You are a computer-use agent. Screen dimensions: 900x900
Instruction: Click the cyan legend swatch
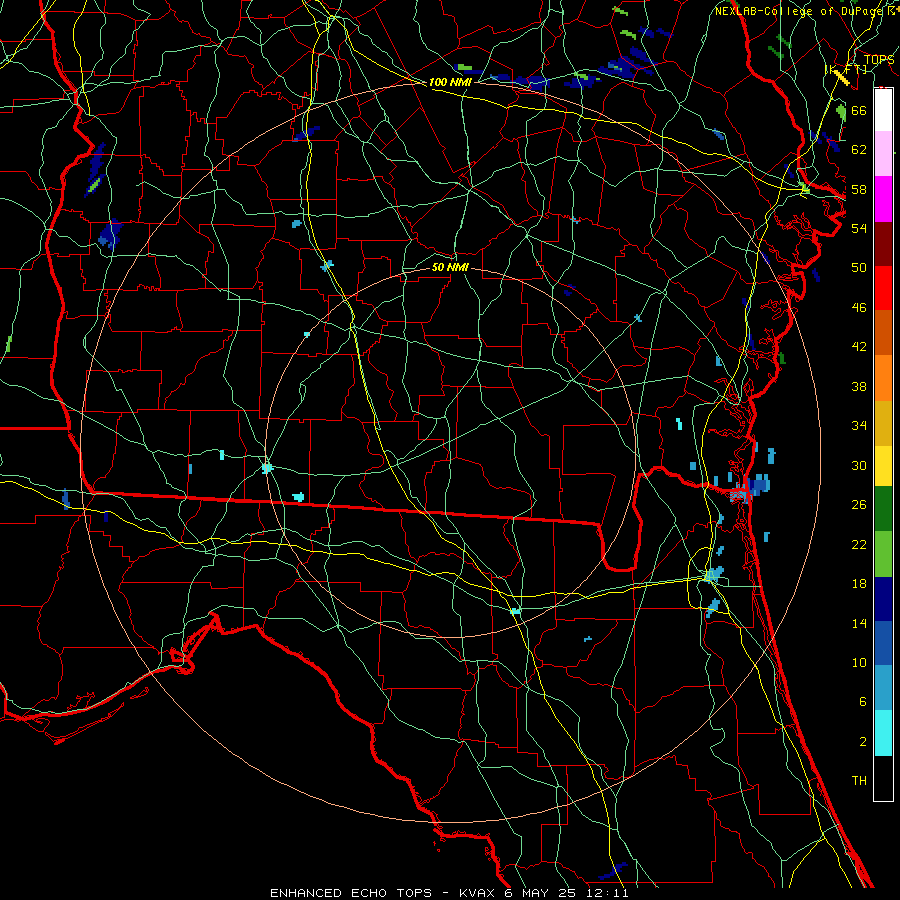tap(883, 733)
